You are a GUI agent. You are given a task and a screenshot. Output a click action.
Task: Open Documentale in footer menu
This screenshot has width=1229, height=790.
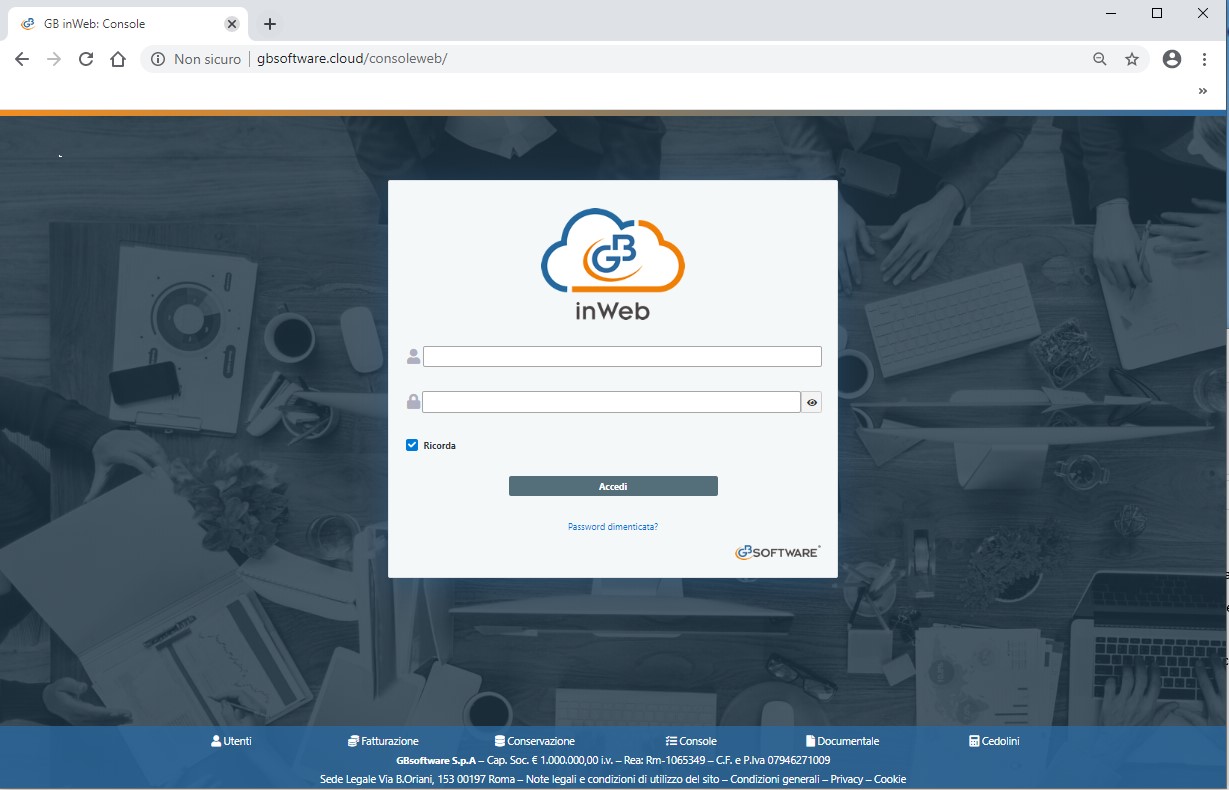click(x=842, y=741)
